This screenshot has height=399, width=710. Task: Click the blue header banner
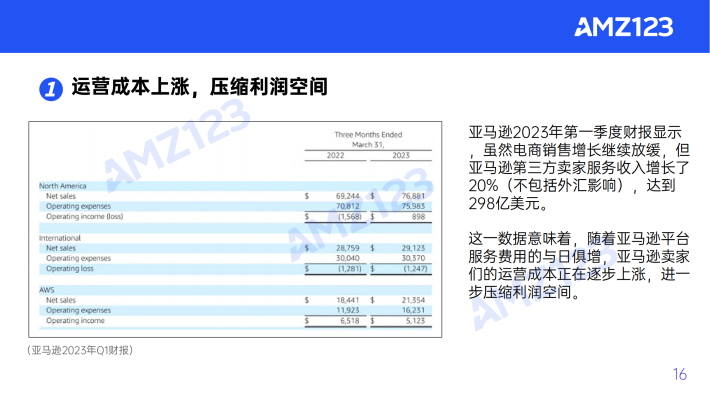(x=355, y=26)
